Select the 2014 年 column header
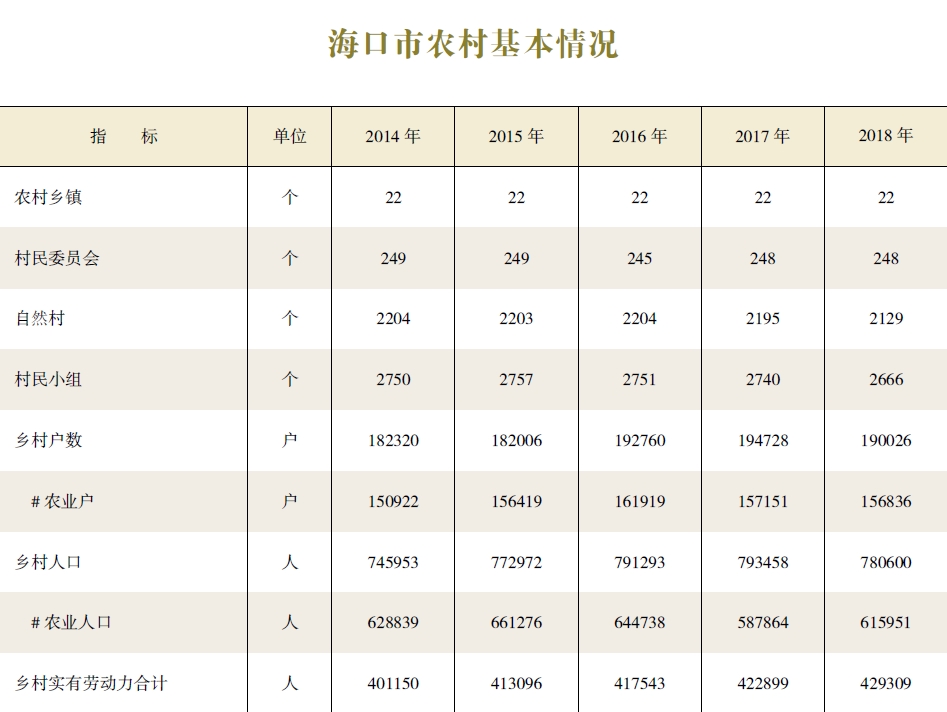 pos(393,136)
